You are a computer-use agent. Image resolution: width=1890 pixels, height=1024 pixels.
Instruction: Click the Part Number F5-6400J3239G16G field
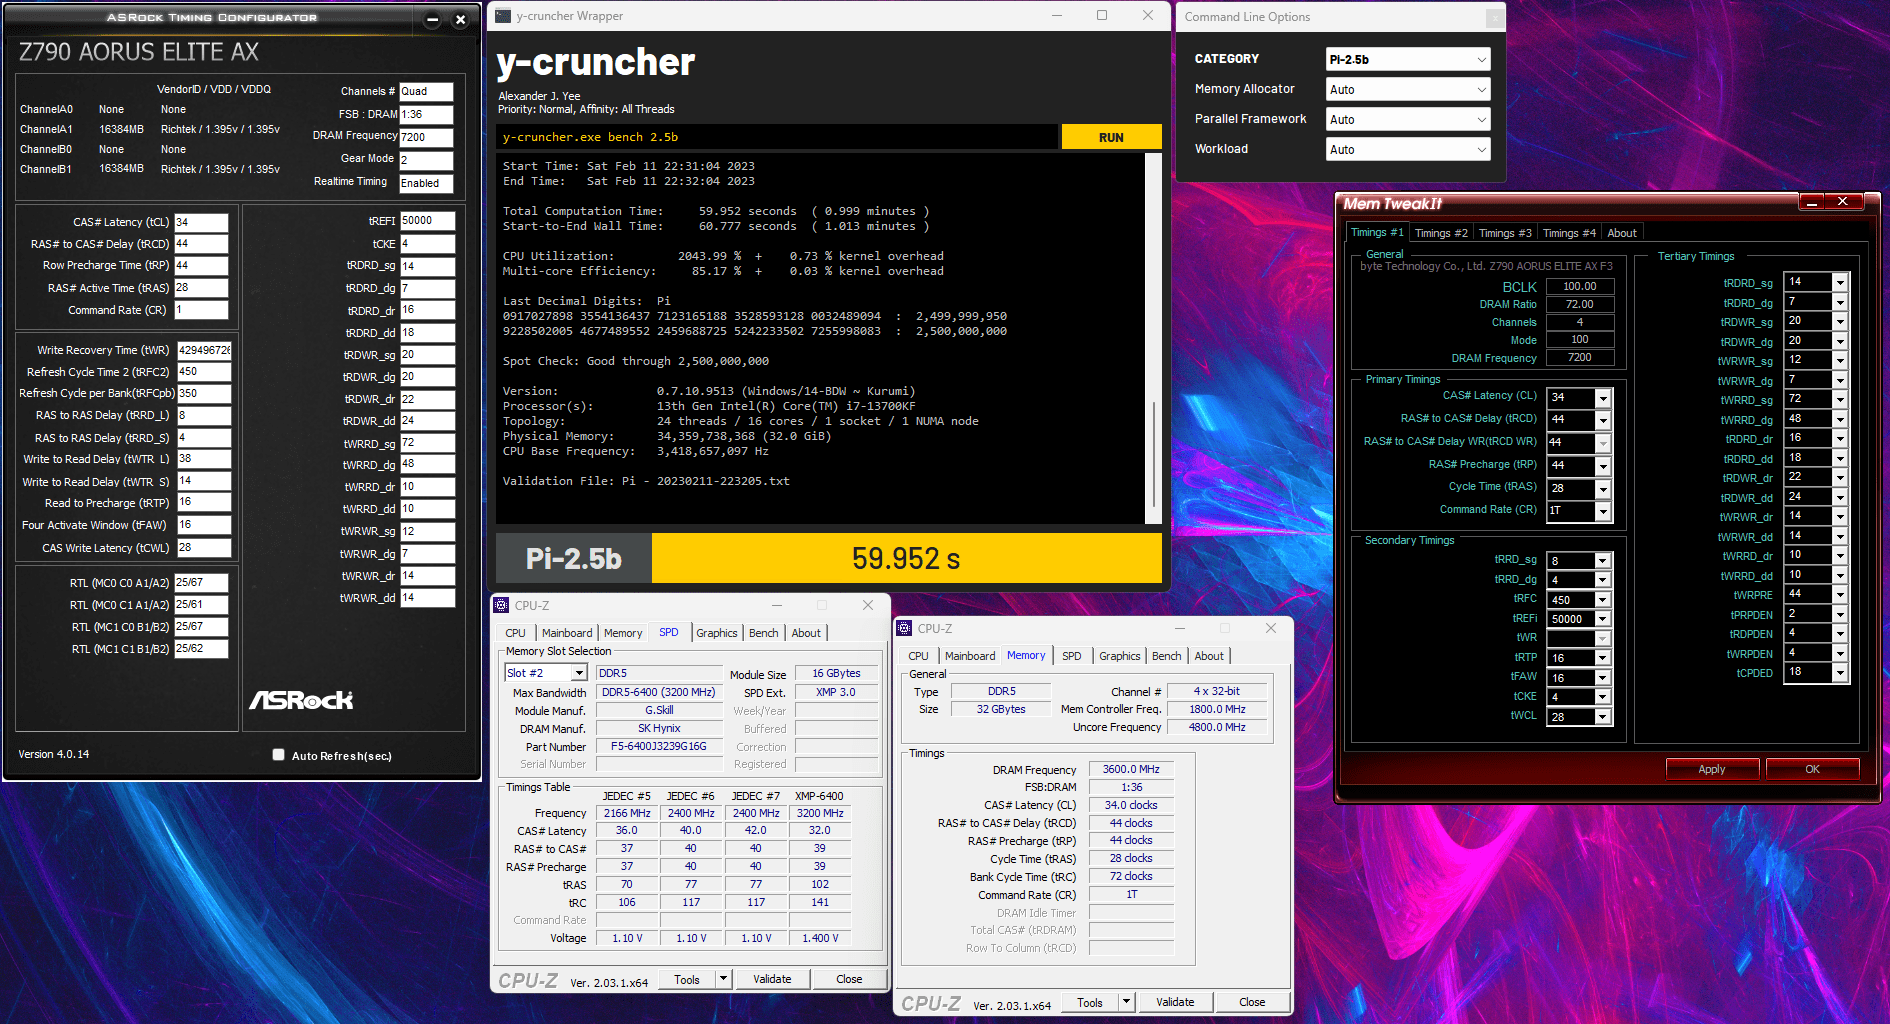pyautogui.click(x=659, y=746)
